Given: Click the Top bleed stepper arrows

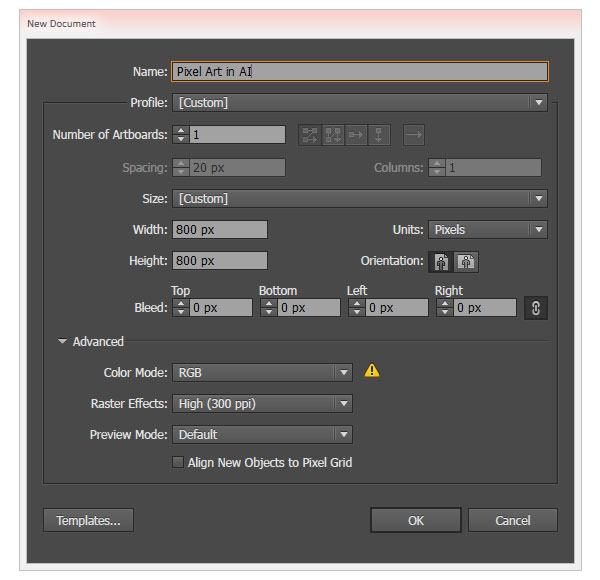Looking at the screenshot, I should click(x=181, y=308).
